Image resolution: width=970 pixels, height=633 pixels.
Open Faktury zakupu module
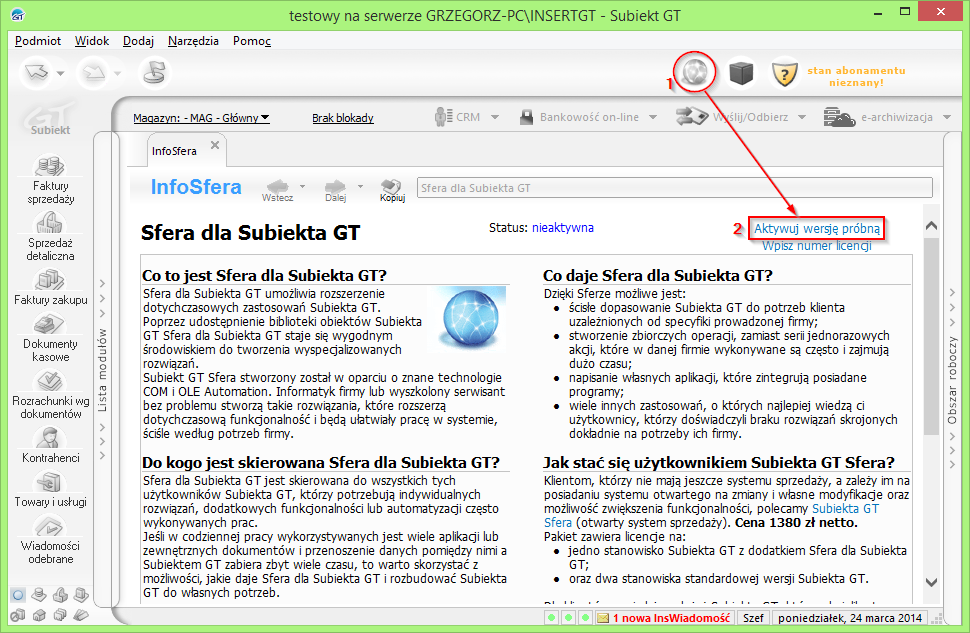[x=50, y=287]
